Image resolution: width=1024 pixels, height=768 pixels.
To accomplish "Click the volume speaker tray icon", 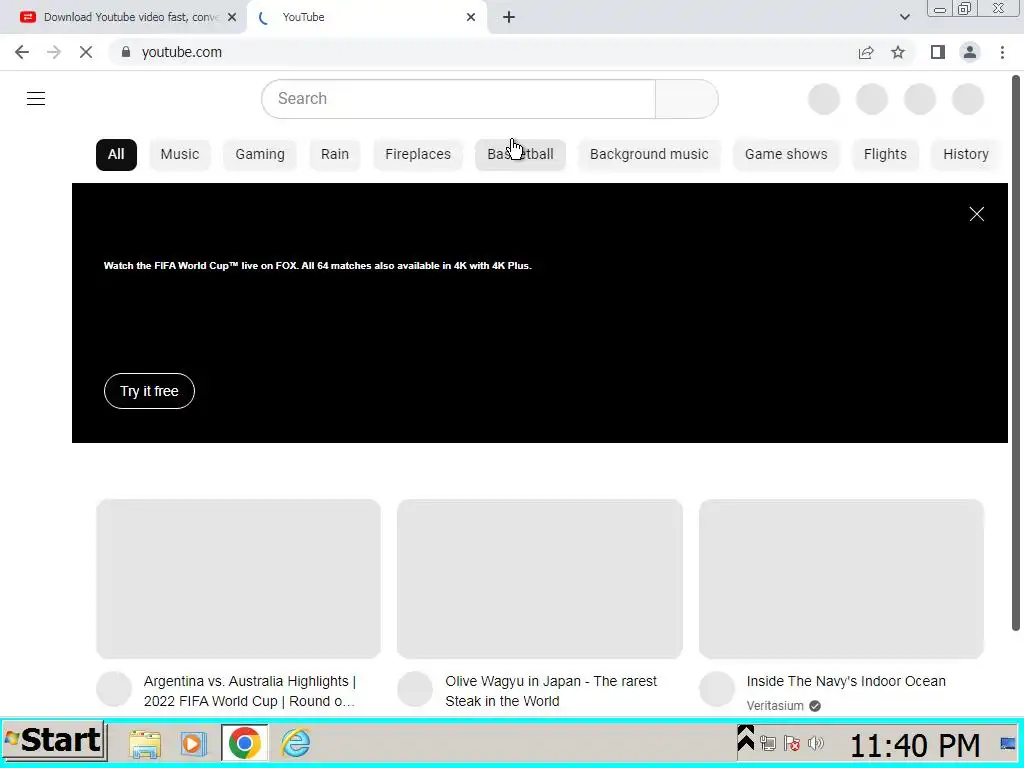I will pos(815,743).
